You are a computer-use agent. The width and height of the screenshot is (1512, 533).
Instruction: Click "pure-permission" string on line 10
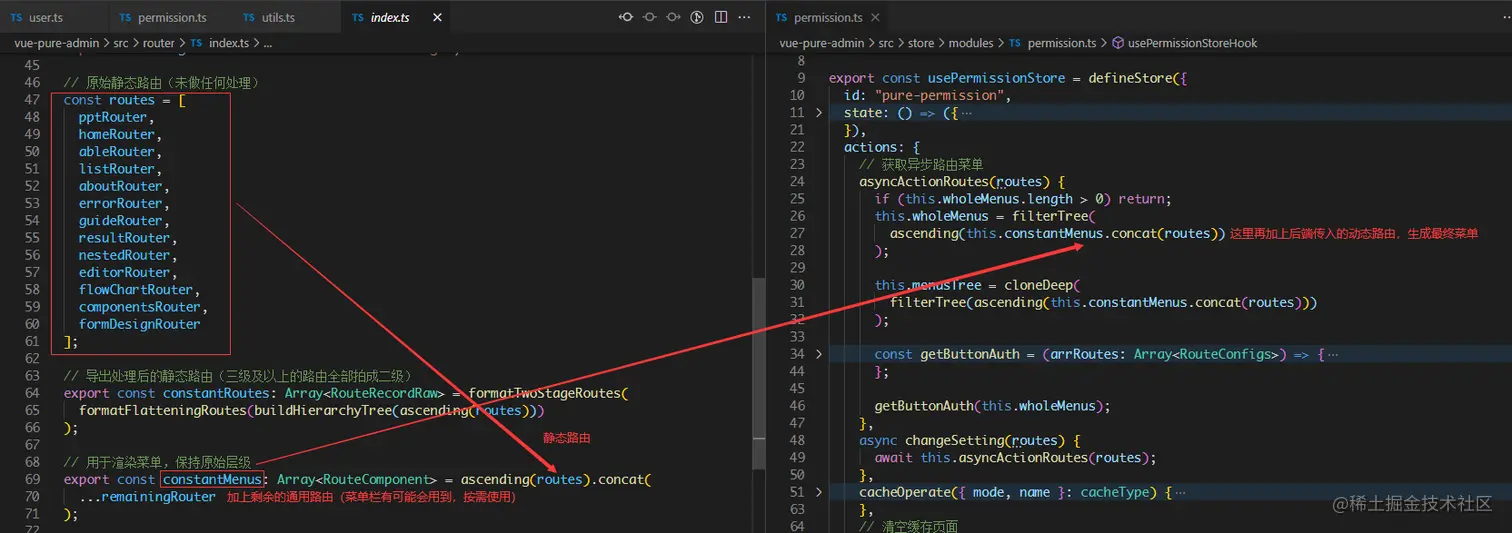click(x=941, y=95)
